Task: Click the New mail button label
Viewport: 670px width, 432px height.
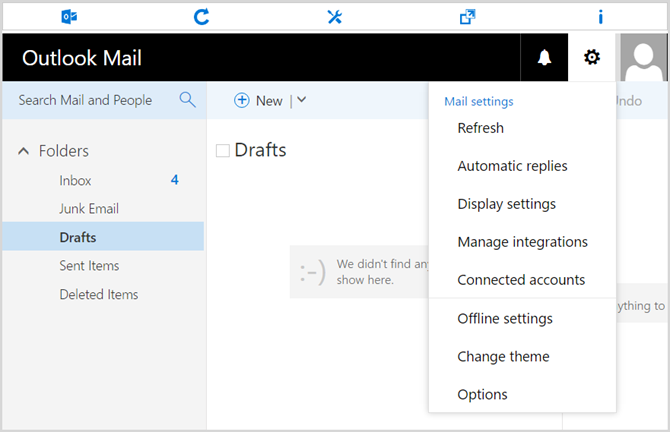Action: (x=269, y=101)
